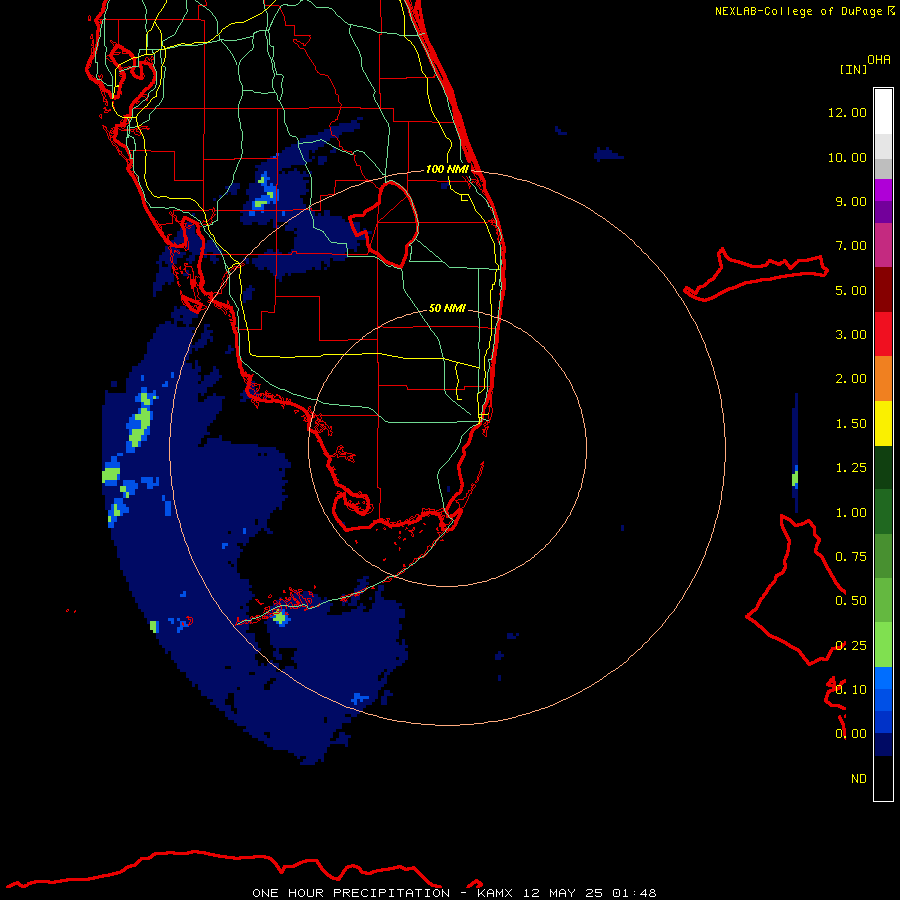Screen dimensions: 900x900
Task: Select the 9.00 legend value
Action: click(851, 201)
